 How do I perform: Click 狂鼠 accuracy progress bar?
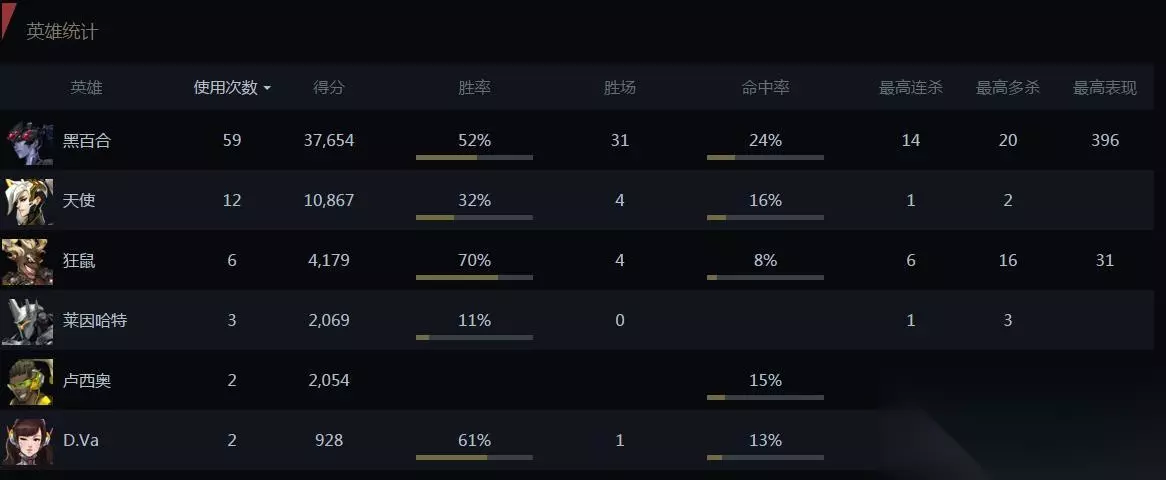(x=765, y=277)
